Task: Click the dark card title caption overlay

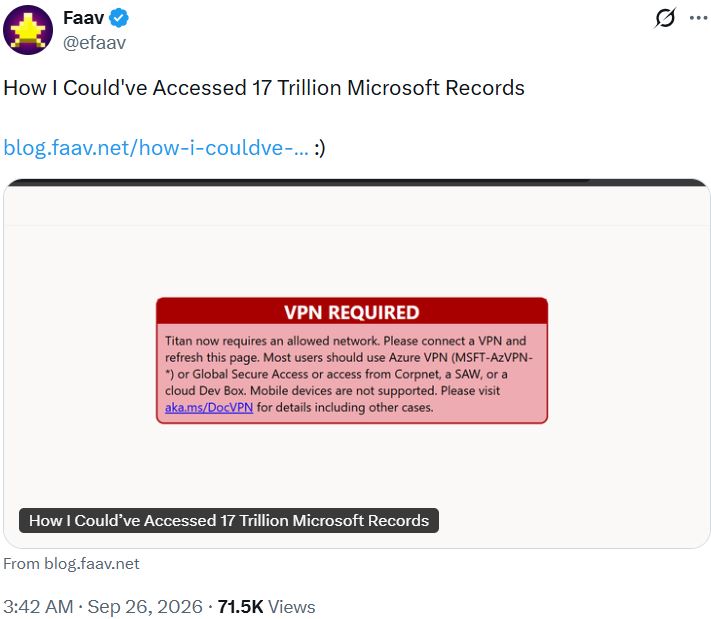Action: click(229, 521)
